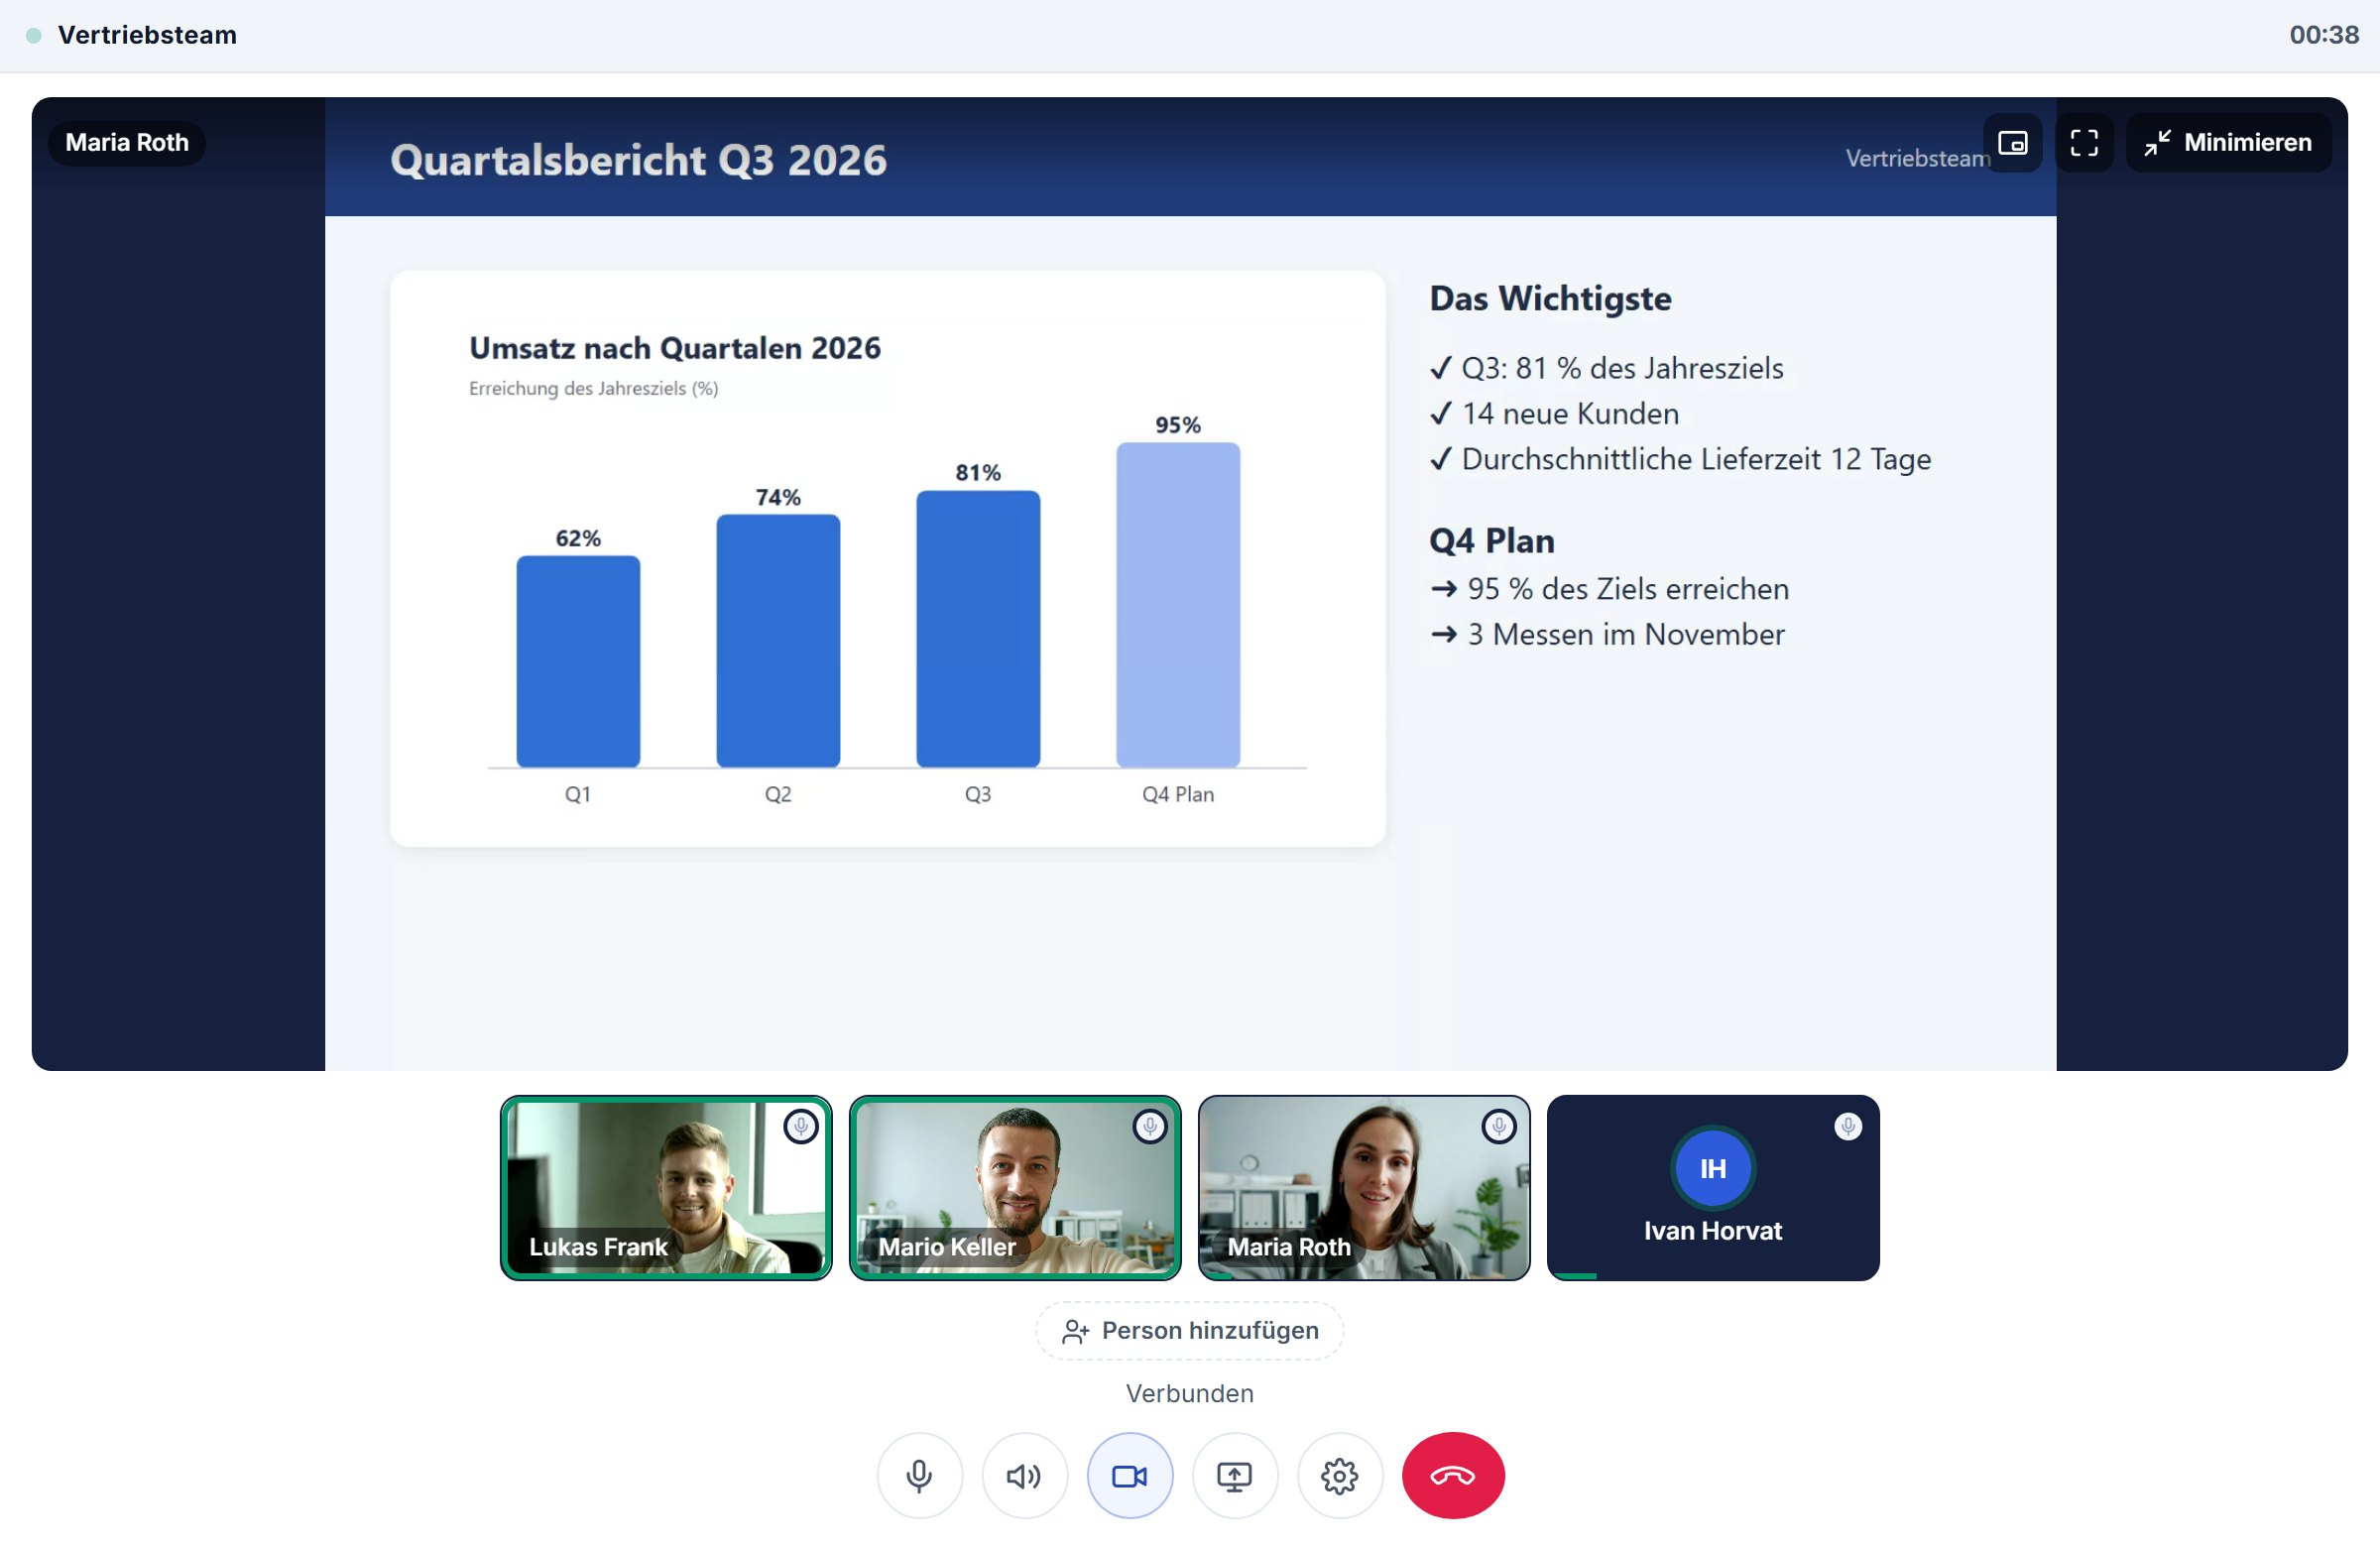Toggle the speaker audio button
The image size is (2380, 1547).
point(1024,1475)
